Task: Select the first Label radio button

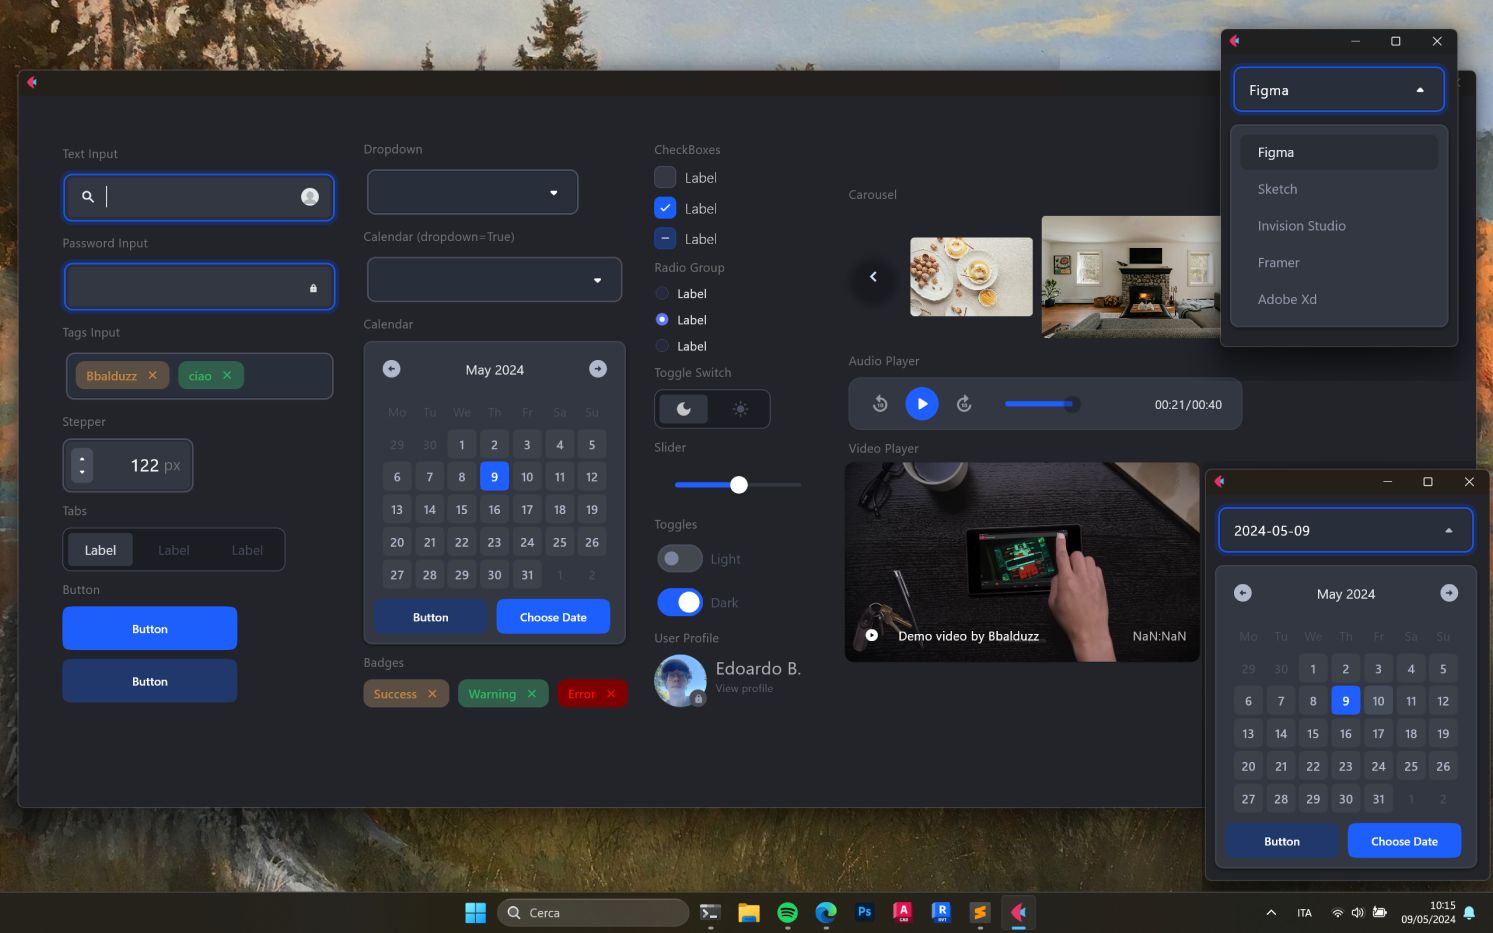Action: tap(662, 294)
